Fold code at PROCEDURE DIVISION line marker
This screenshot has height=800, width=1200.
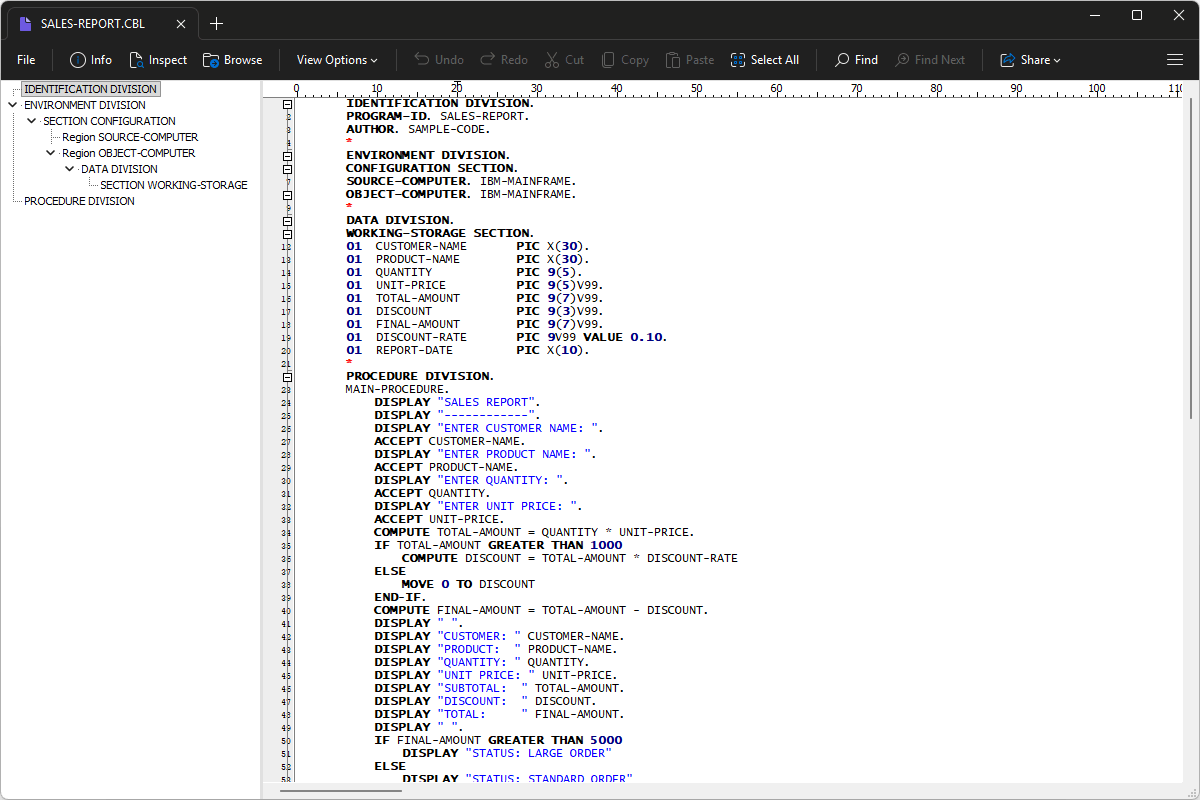click(288, 376)
